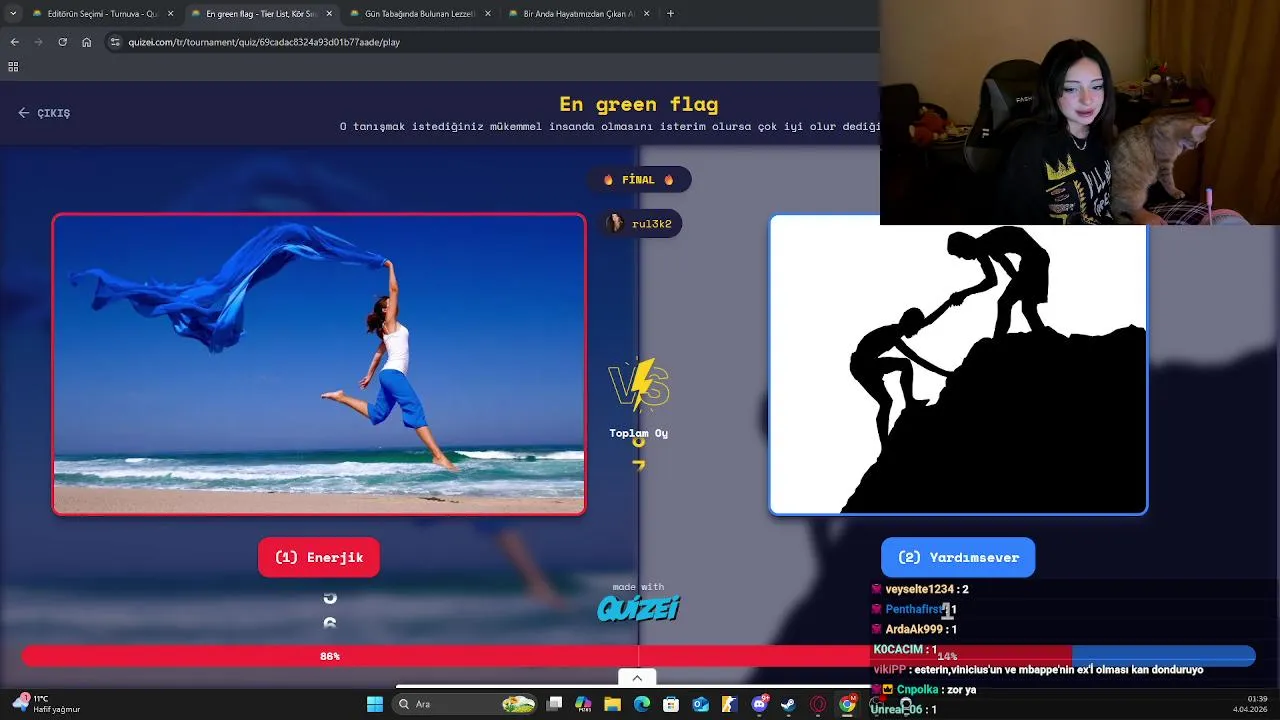
Task: View site information icon in address bar
Action: [x=115, y=42]
